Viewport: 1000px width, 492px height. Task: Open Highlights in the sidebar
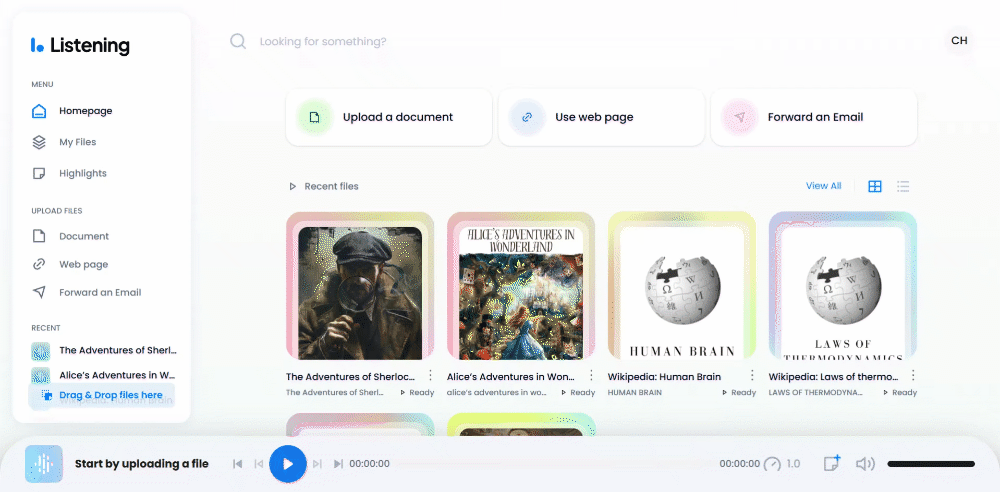[83, 173]
